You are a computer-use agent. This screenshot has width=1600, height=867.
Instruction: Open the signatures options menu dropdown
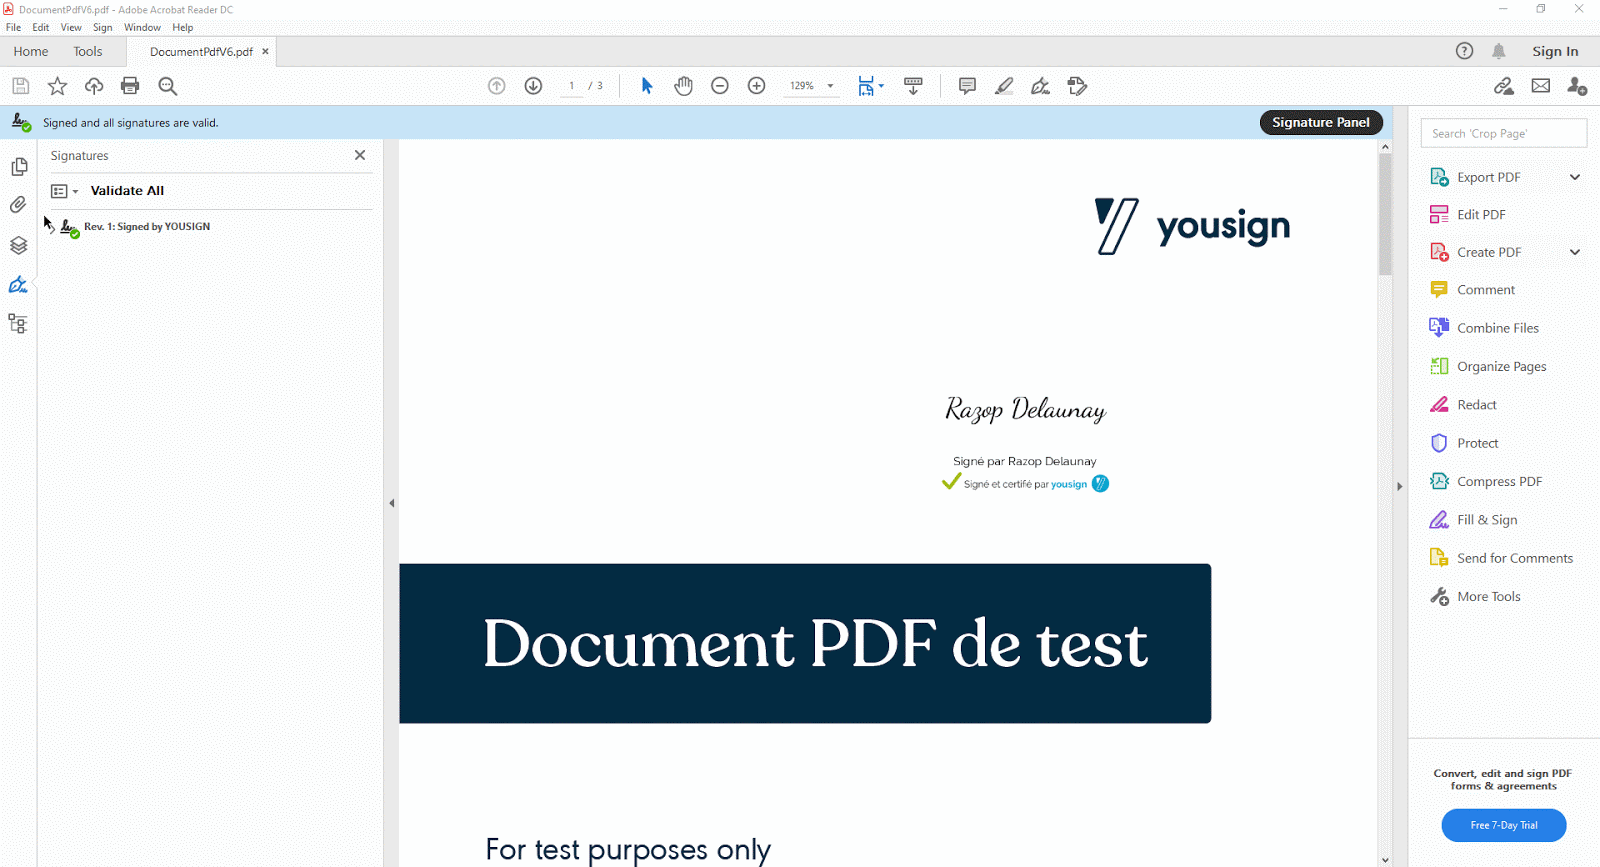coord(64,191)
